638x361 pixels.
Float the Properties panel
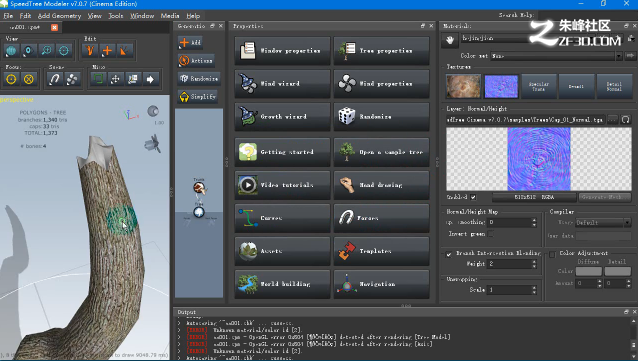tap(423, 26)
